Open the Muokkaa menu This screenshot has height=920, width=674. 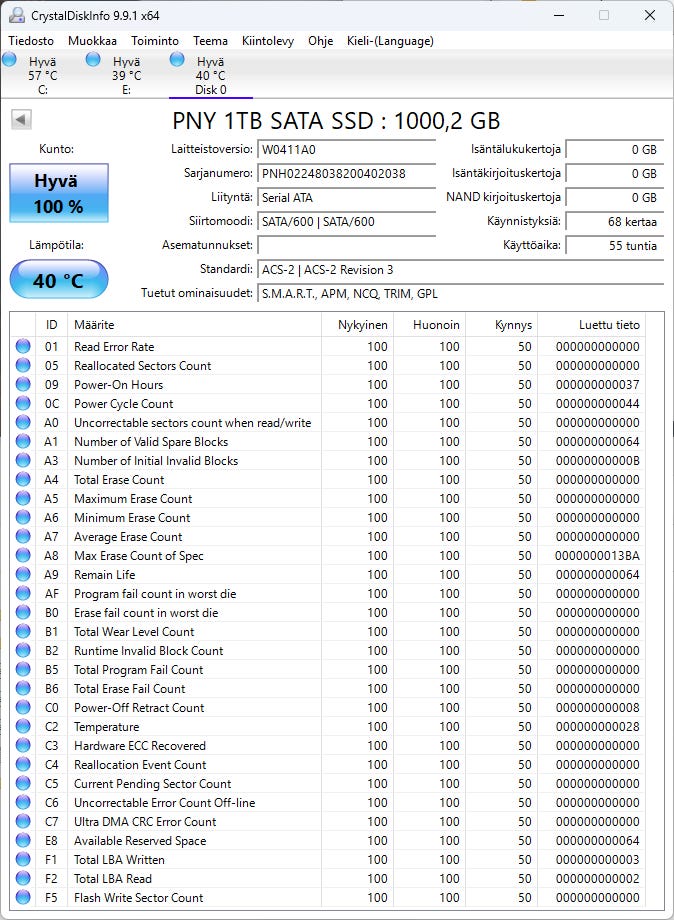tap(92, 41)
